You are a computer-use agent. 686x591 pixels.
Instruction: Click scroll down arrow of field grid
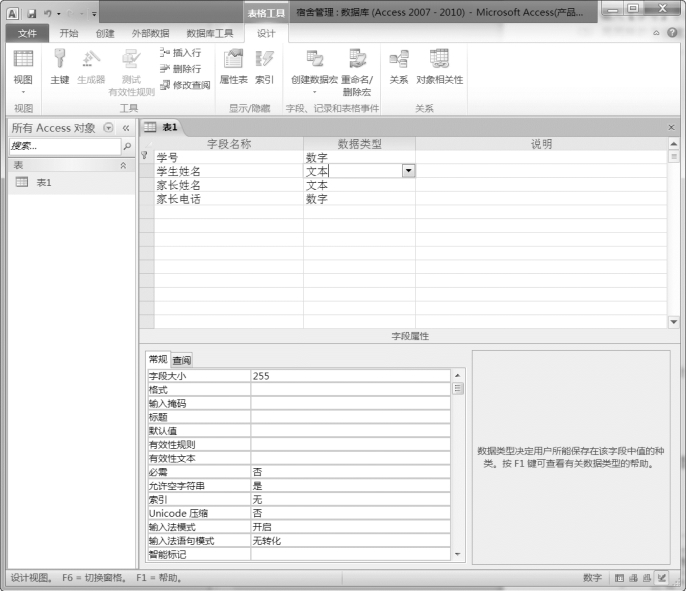click(674, 322)
